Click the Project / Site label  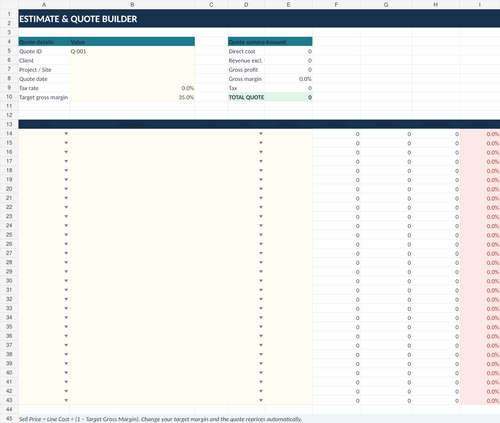[x=35, y=70]
